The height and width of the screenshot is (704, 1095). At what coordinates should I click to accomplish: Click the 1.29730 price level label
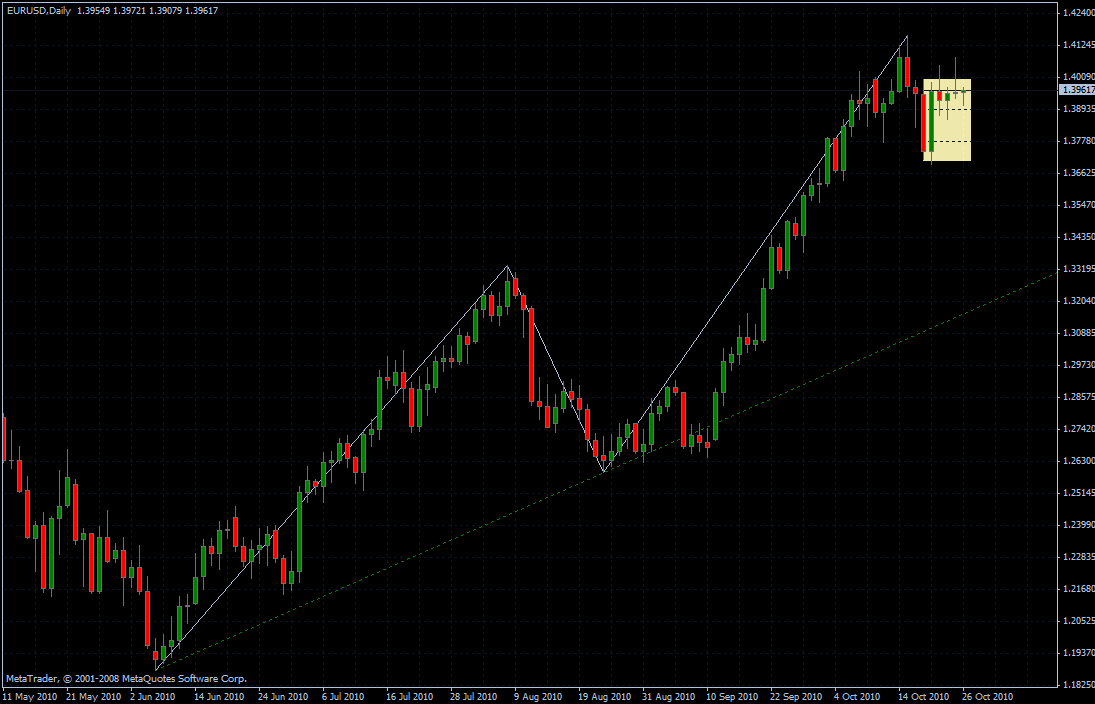pos(1078,365)
